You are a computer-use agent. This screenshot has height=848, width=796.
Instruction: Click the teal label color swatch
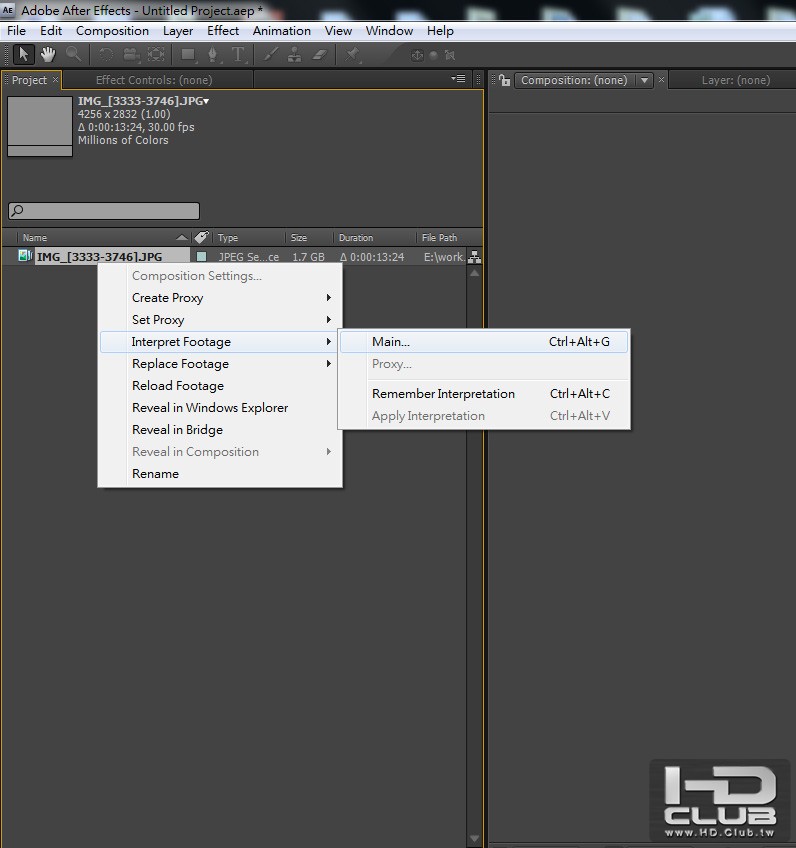(x=201, y=256)
